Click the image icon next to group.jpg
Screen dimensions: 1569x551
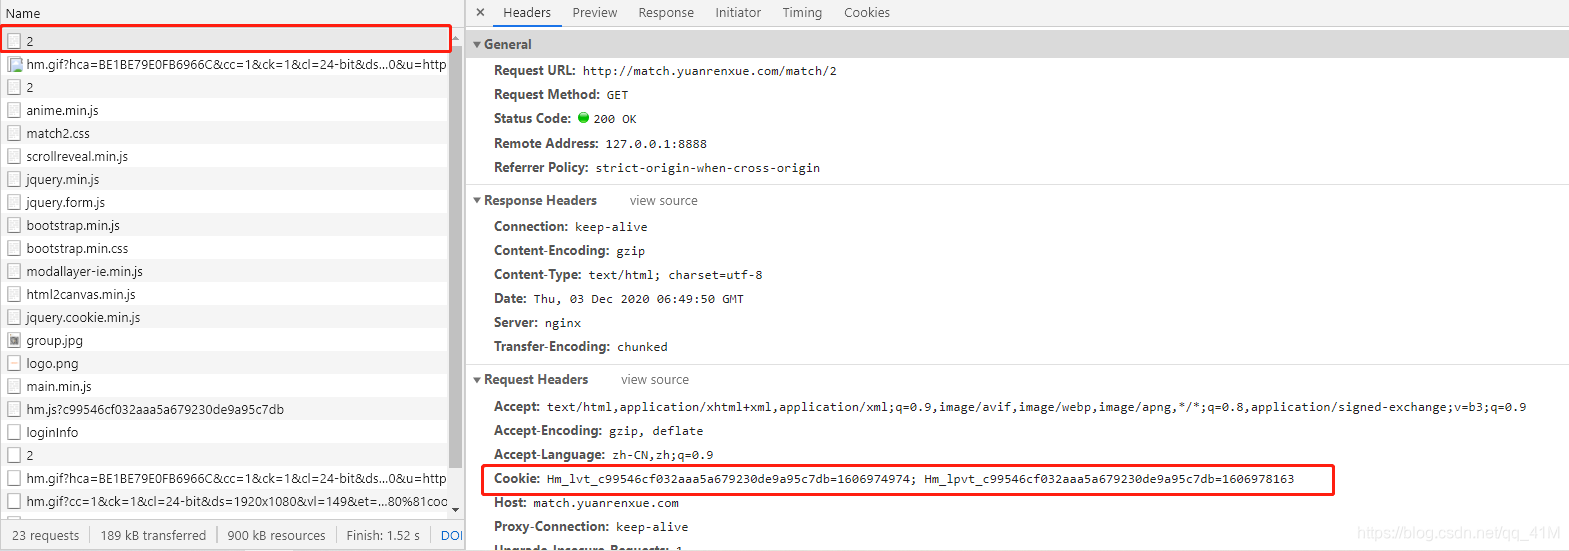14,340
